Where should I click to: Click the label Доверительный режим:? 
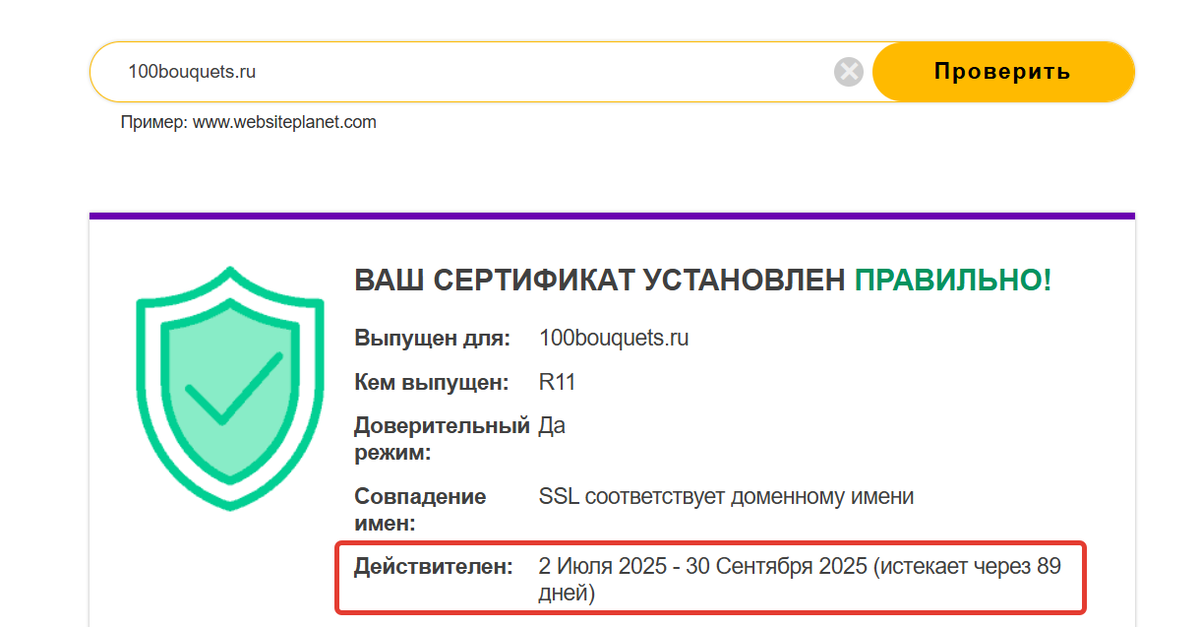[442, 440]
